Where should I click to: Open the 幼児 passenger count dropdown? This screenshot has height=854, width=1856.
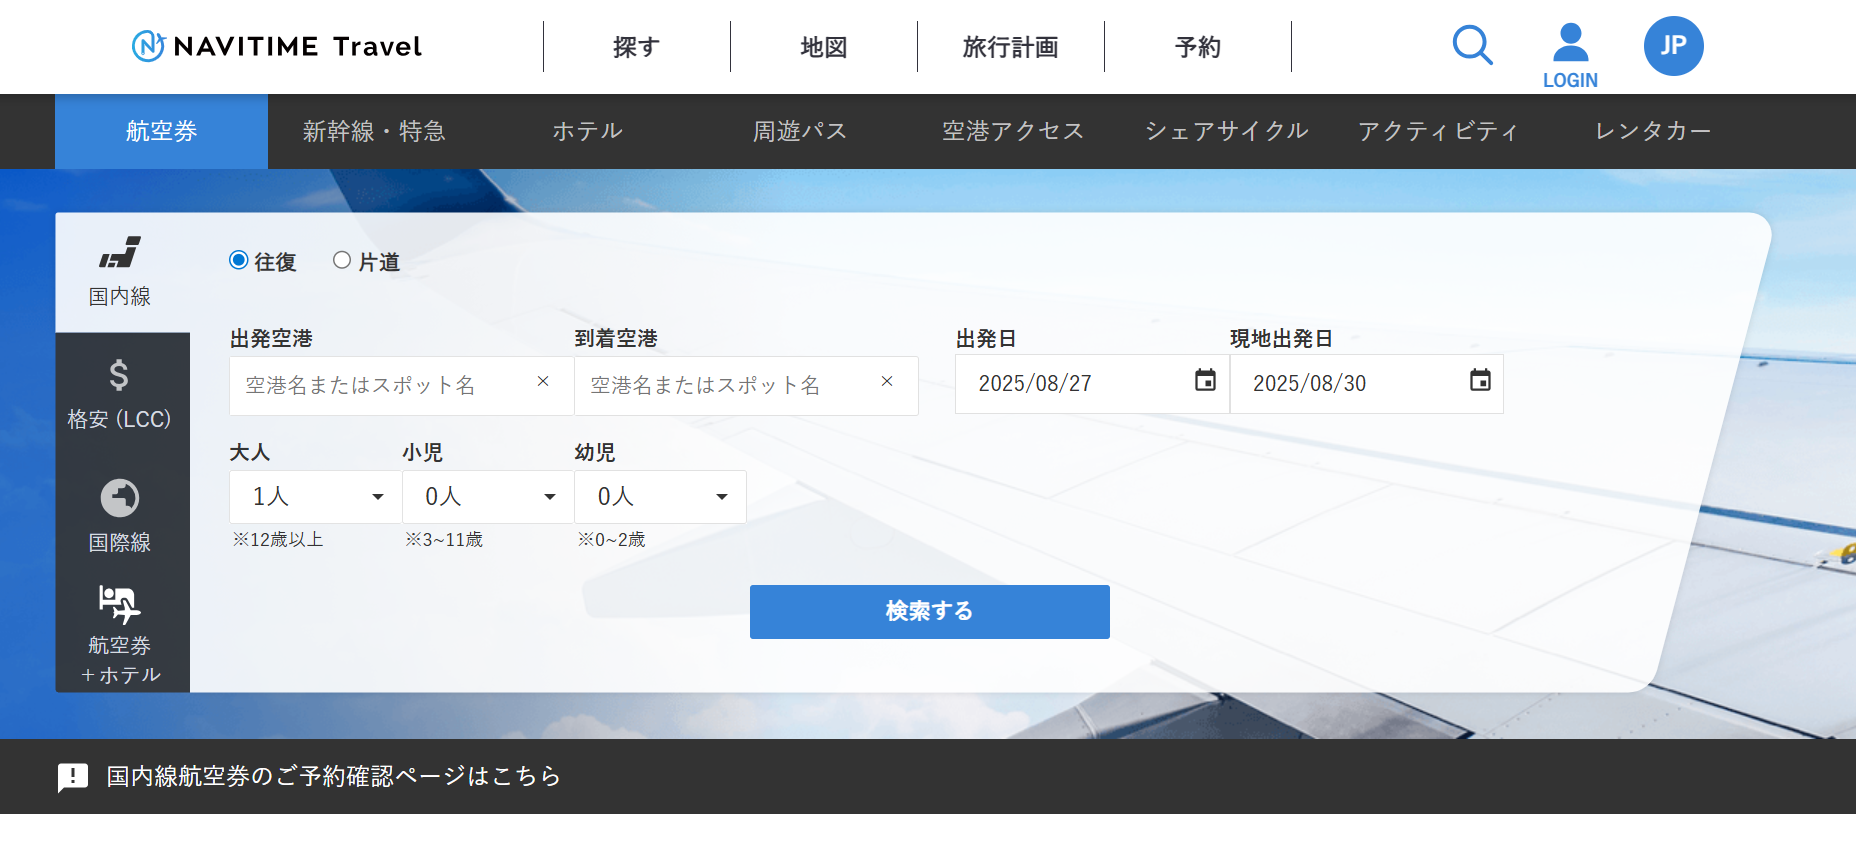coord(660,497)
